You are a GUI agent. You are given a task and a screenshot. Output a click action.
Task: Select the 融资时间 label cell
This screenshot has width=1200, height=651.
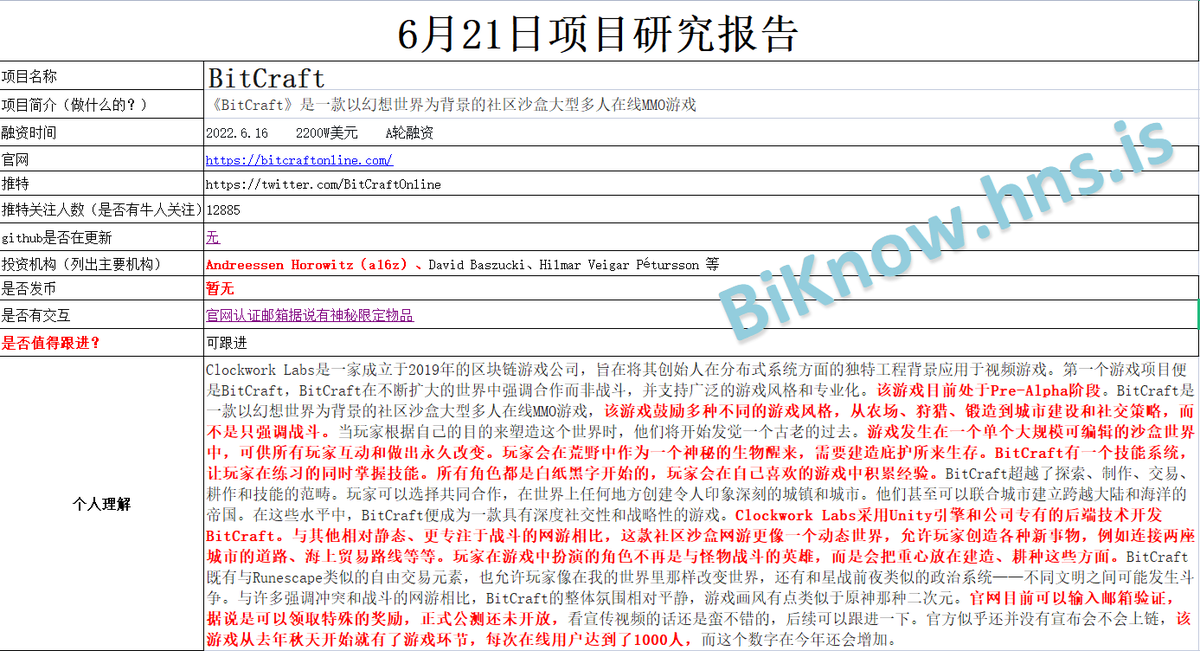point(101,133)
